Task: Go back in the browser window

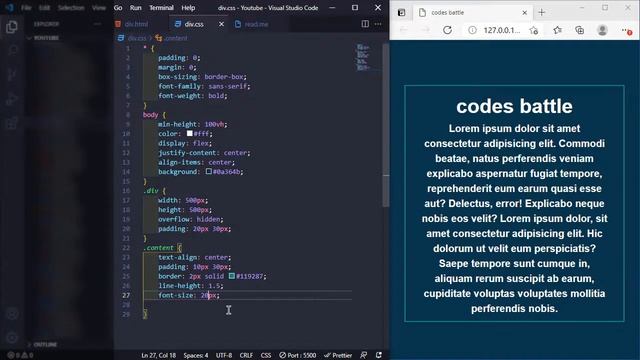Action: click(403, 30)
